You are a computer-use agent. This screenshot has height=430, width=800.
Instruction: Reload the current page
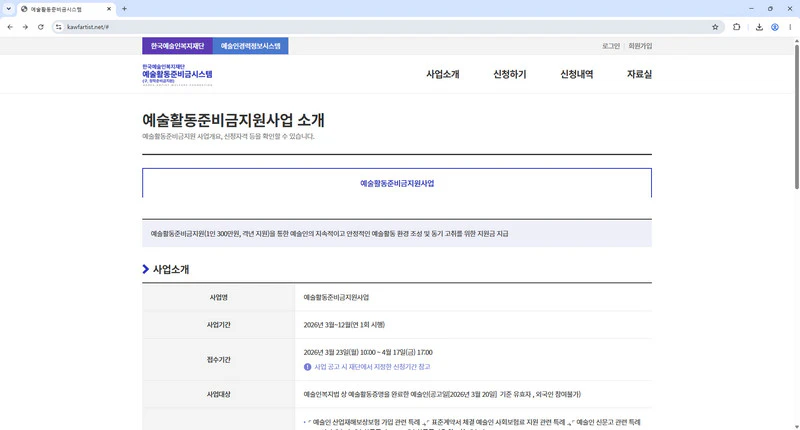(x=40, y=27)
